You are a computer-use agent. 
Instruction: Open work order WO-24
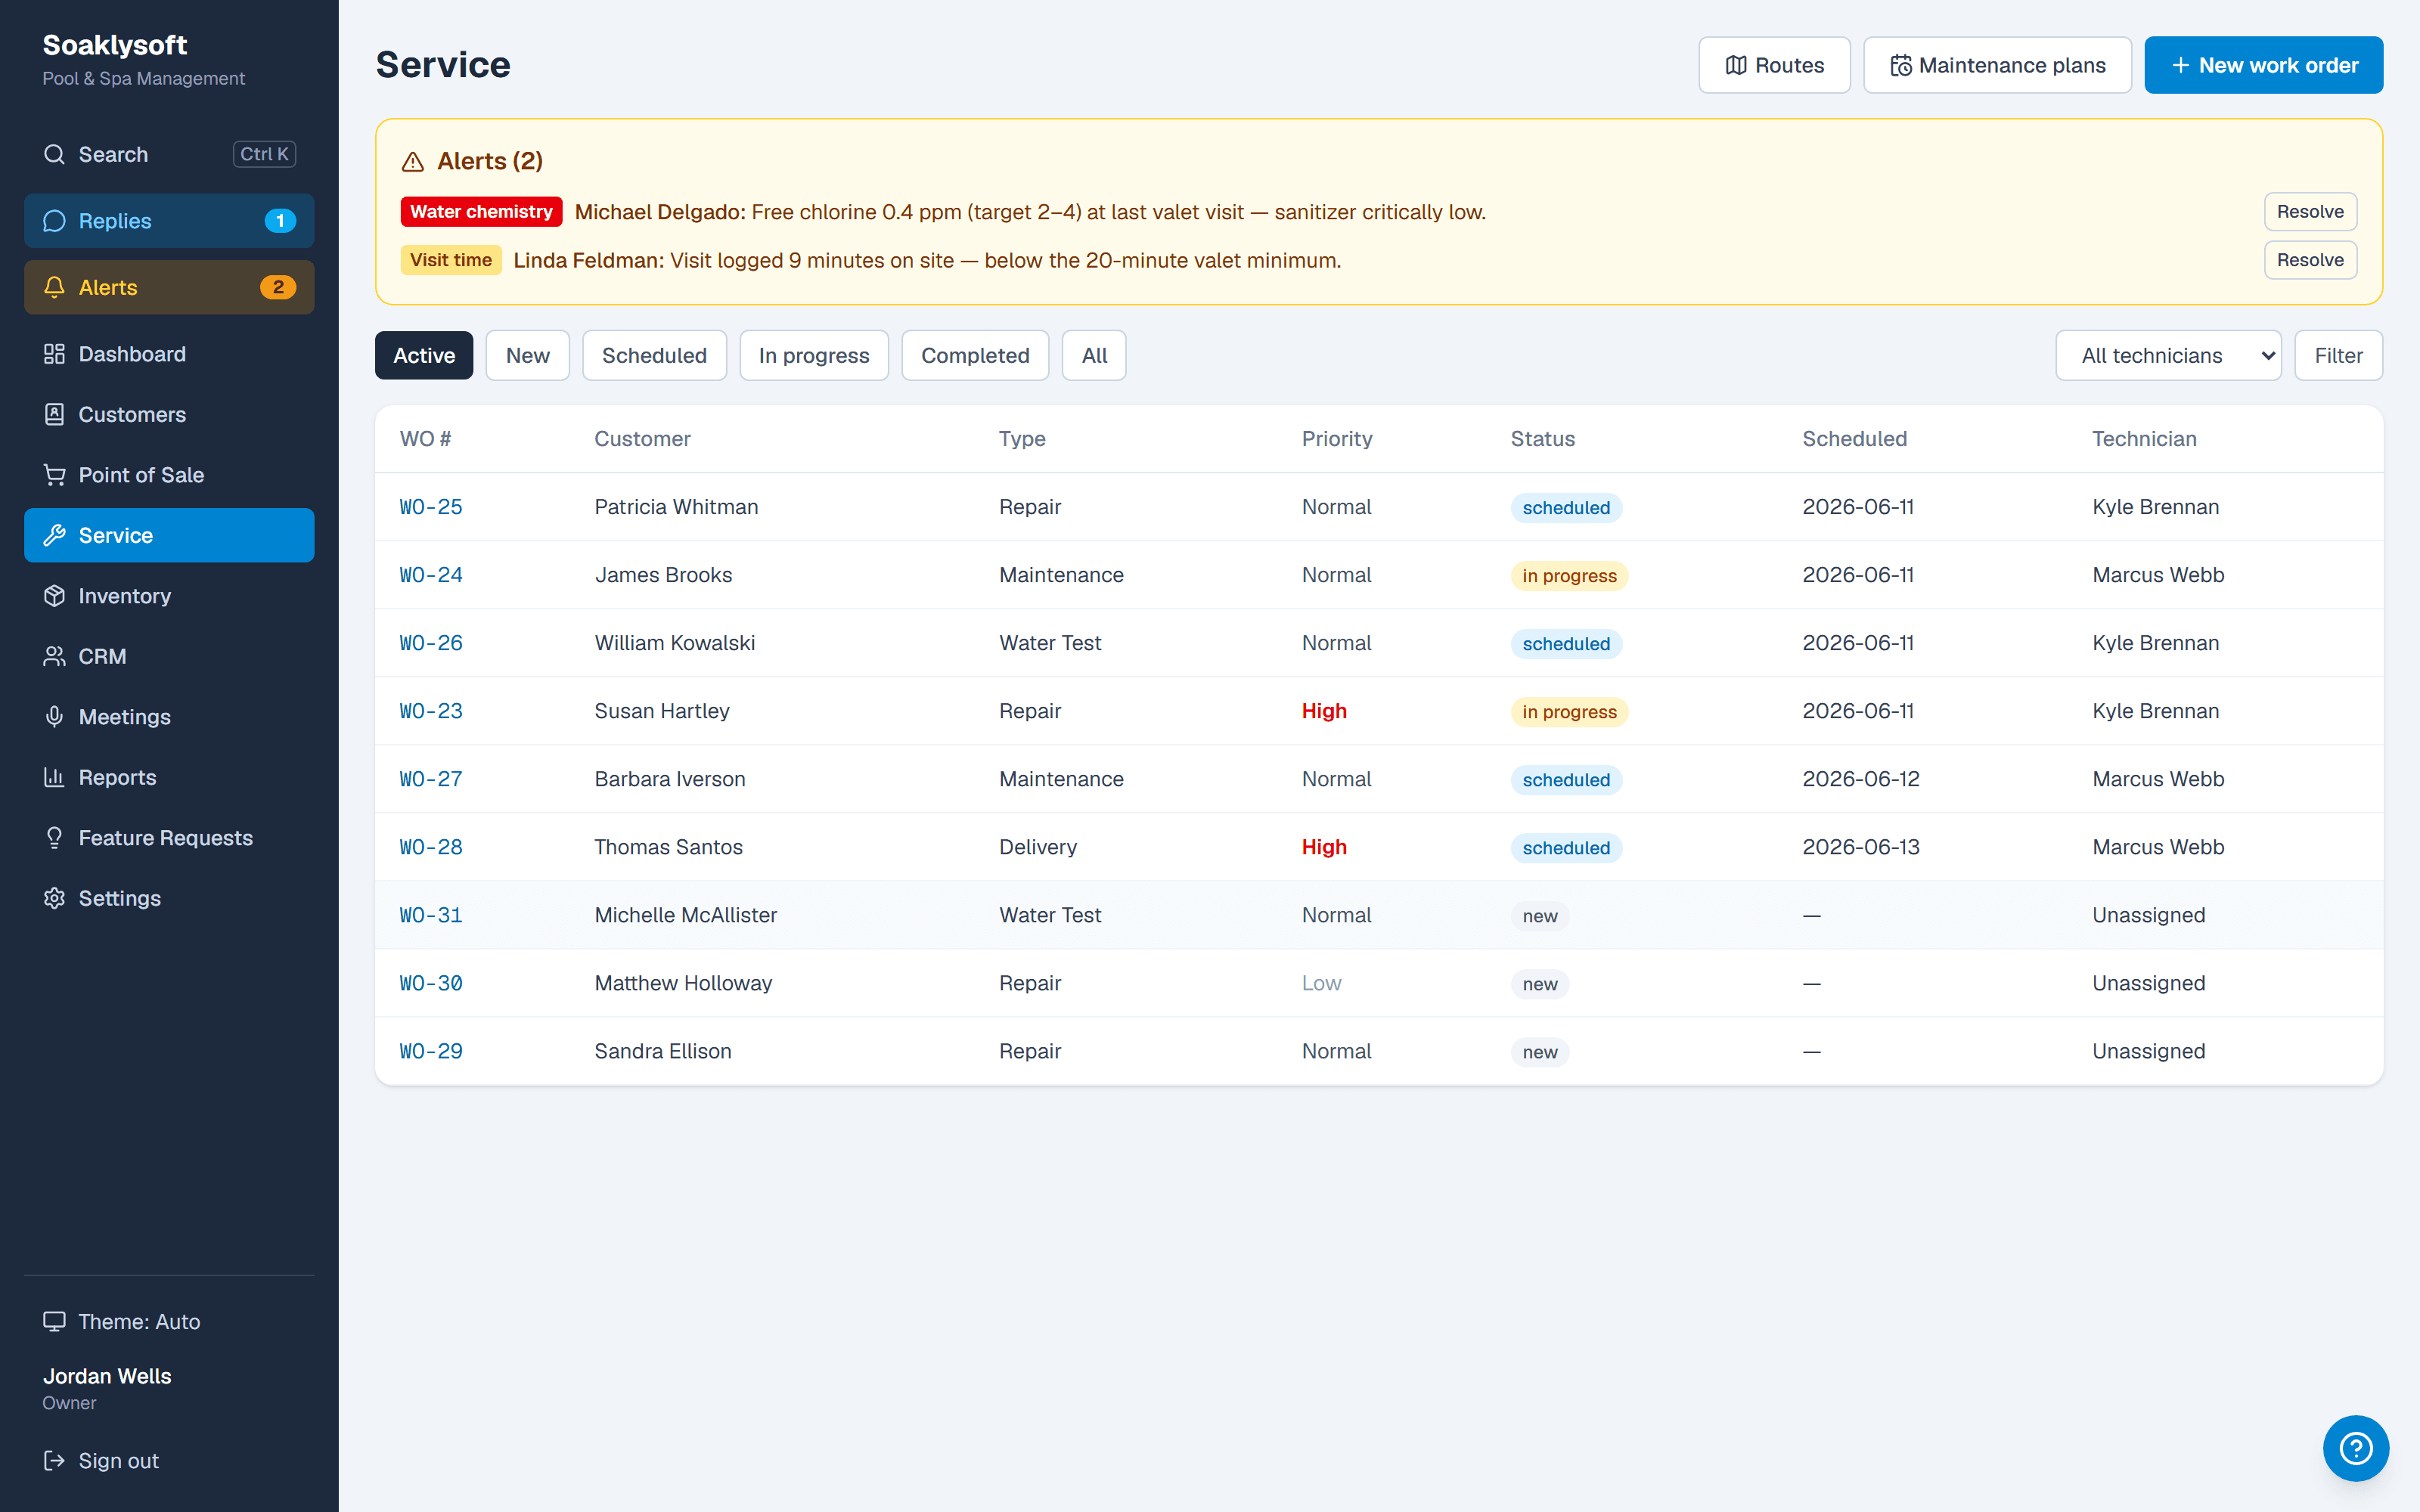point(431,575)
